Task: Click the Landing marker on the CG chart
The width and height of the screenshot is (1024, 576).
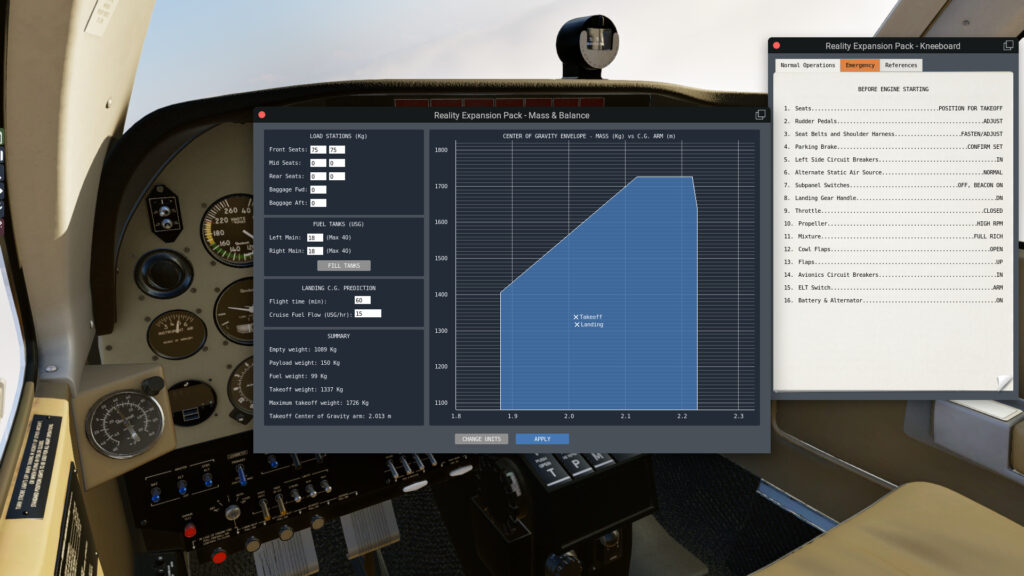Action: (577, 325)
